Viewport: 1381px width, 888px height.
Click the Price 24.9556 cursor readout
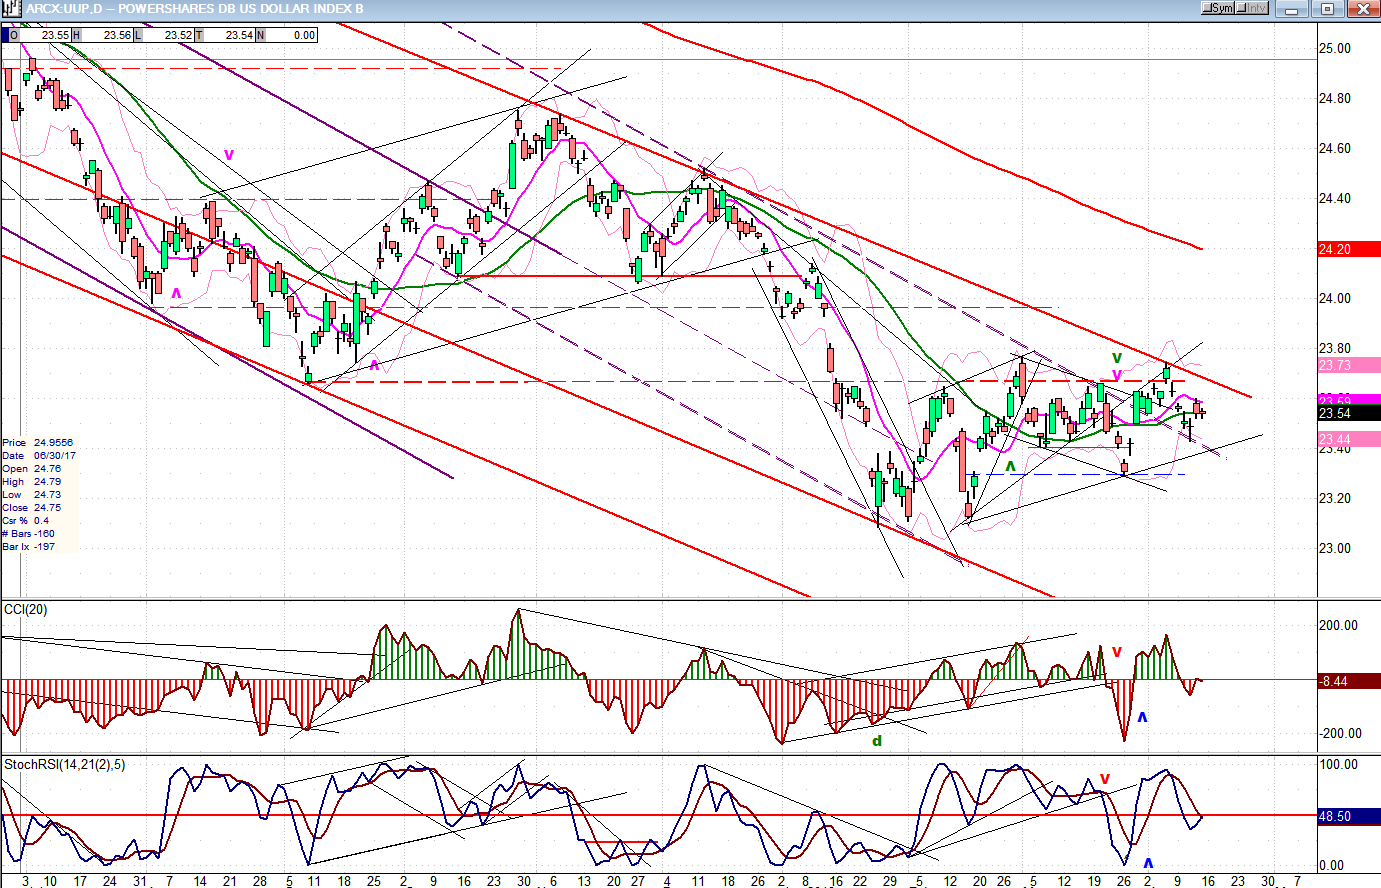tap(38, 442)
